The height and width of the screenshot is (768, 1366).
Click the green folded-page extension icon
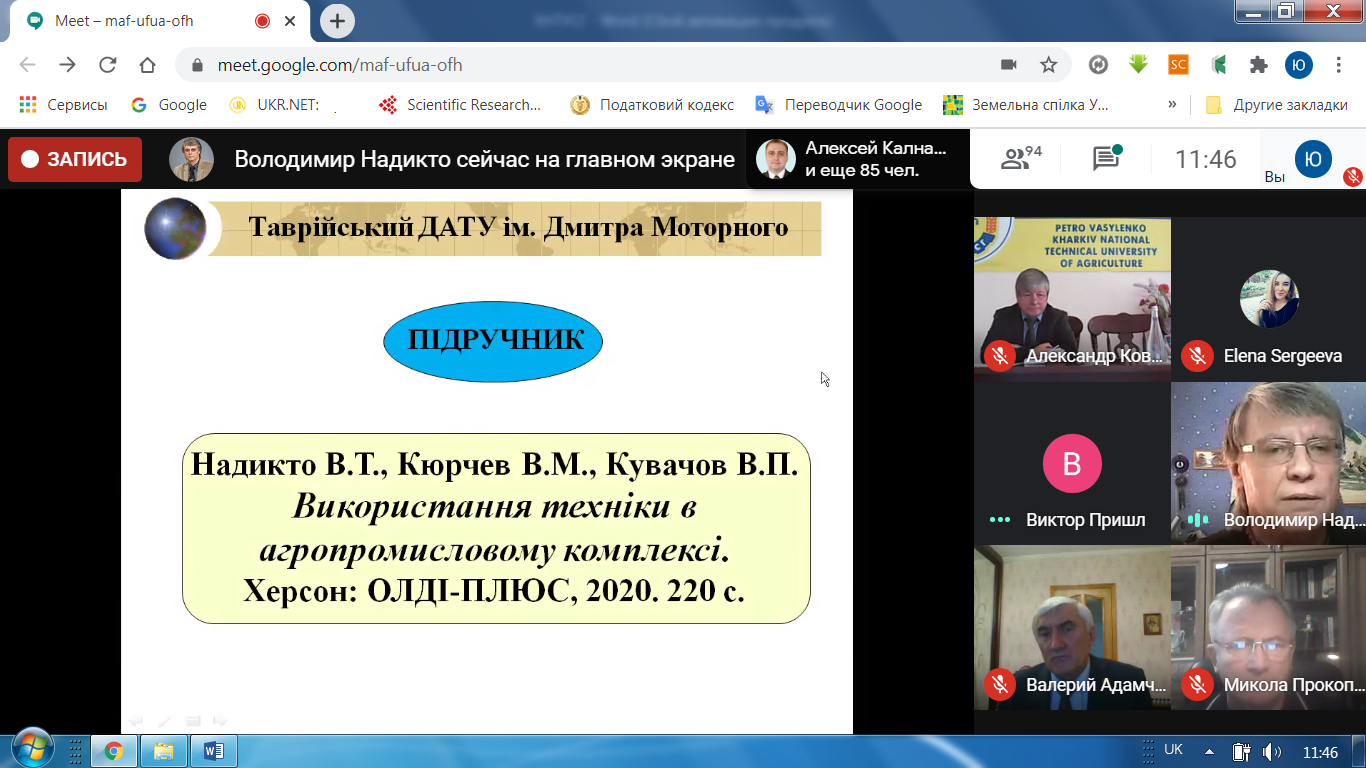click(x=1219, y=65)
